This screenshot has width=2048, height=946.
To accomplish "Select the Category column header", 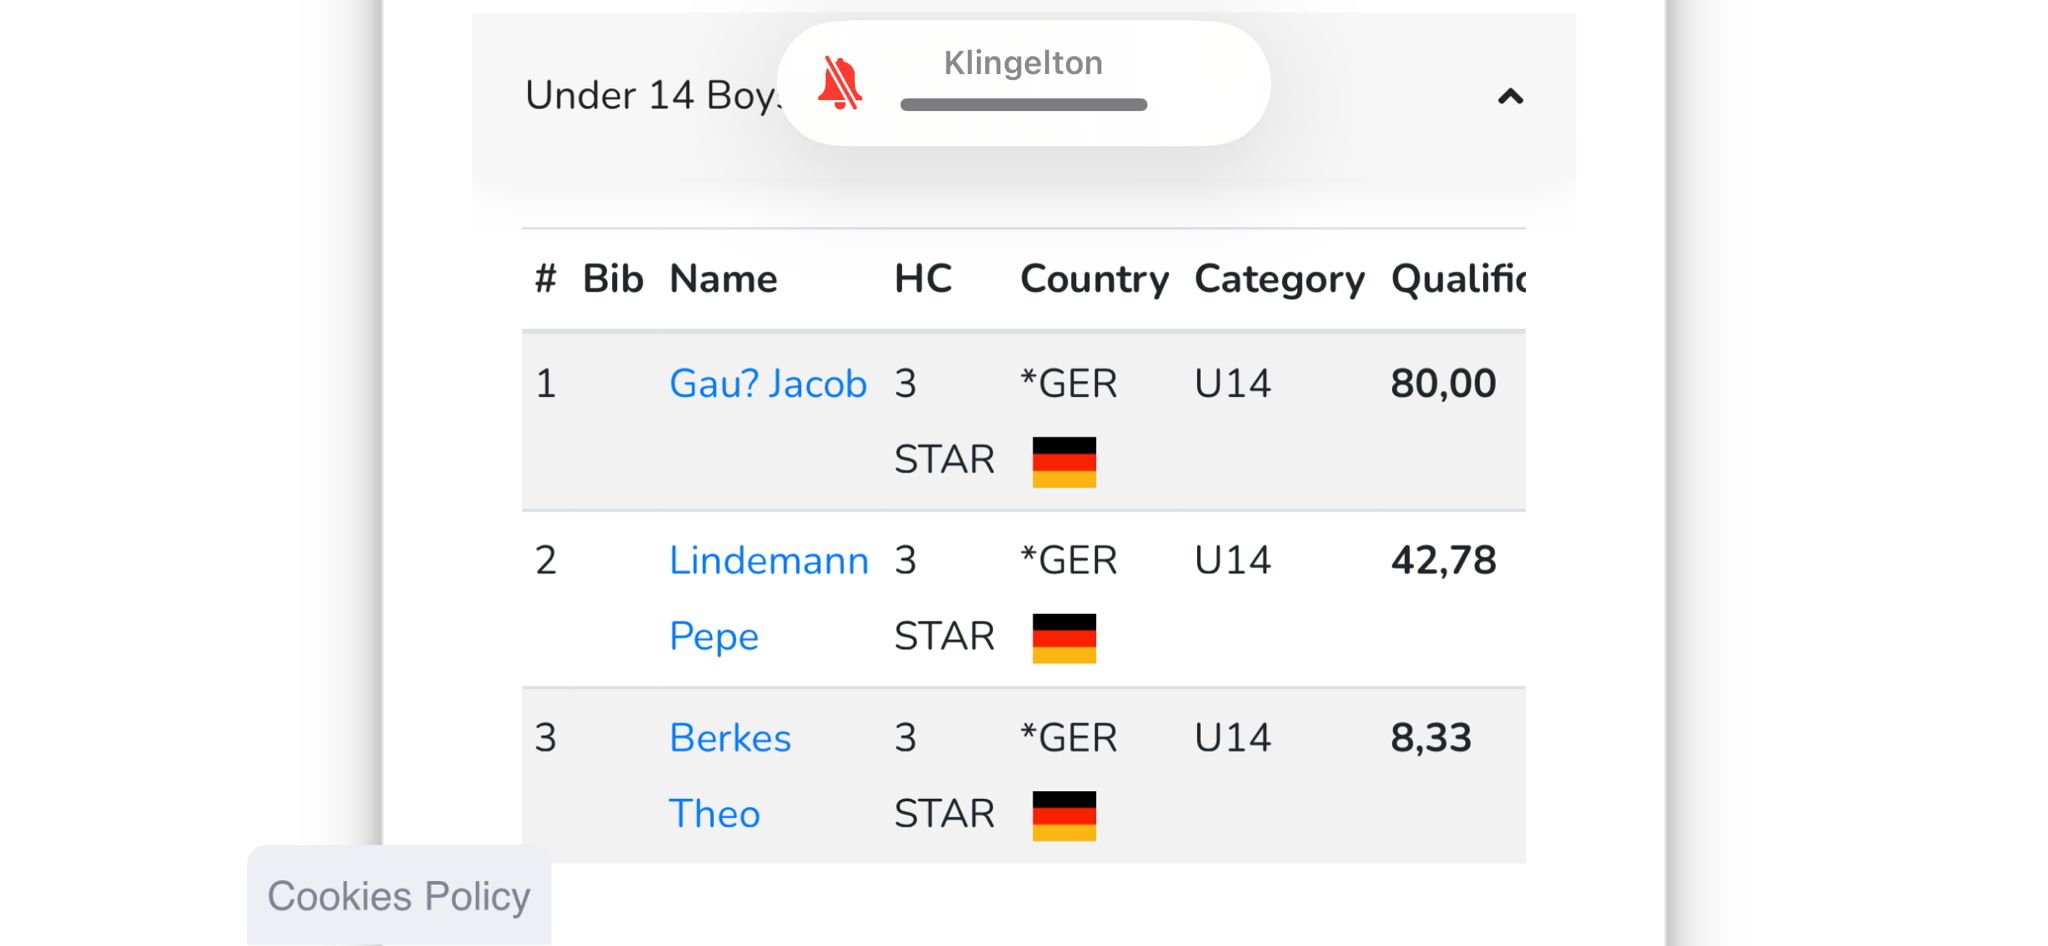I will click(x=1279, y=279).
